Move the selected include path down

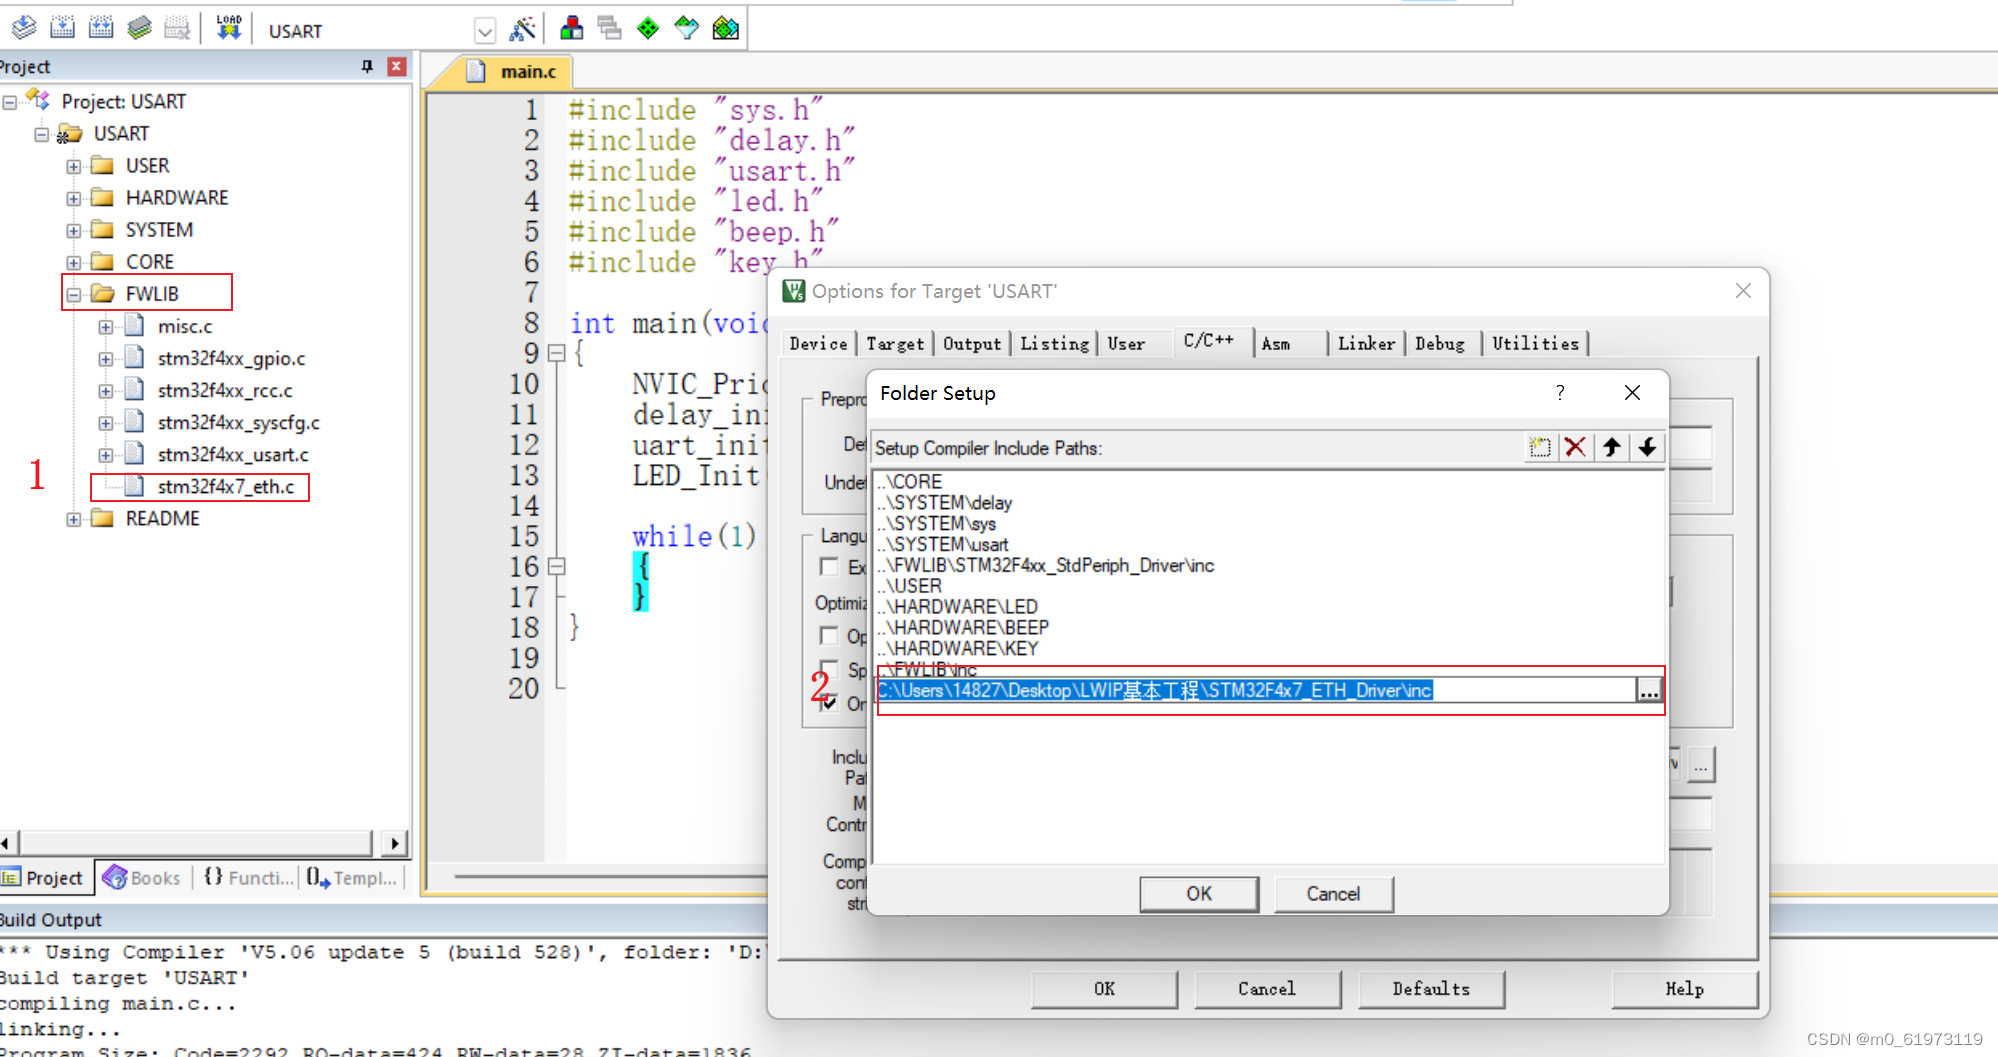pos(1648,447)
